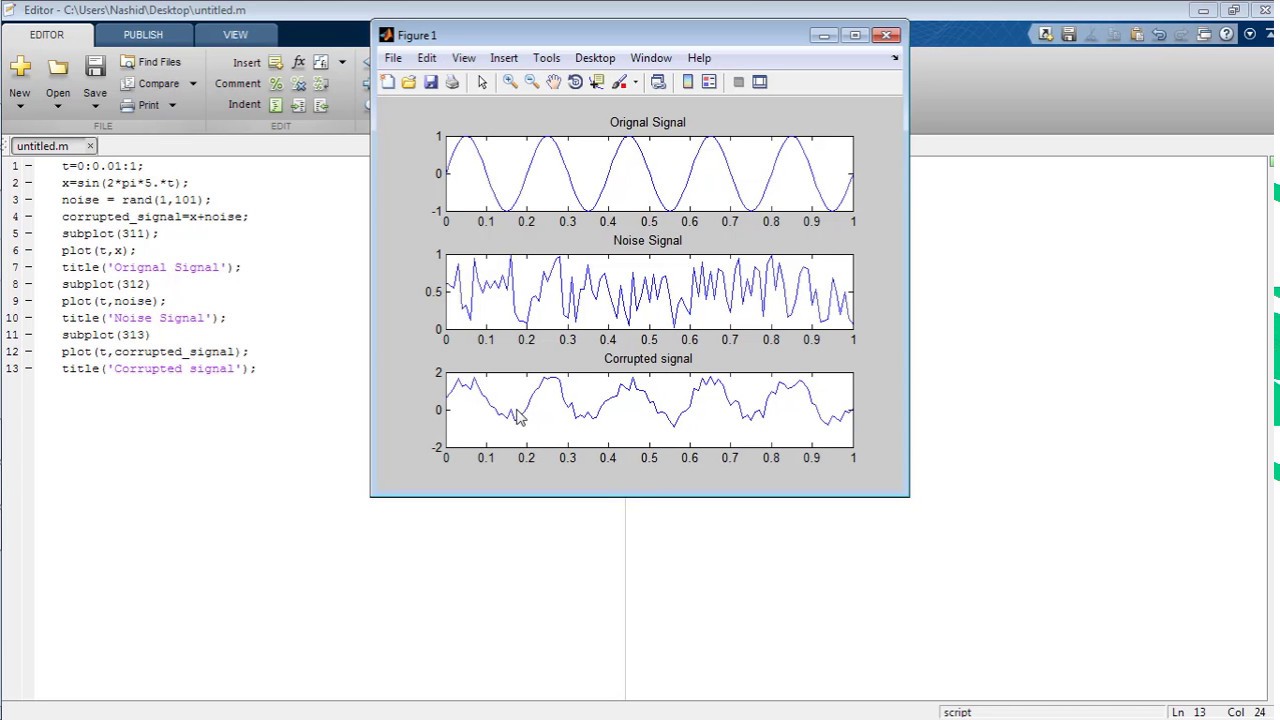Expand the Print dropdown arrow
The width and height of the screenshot is (1280, 720).
point(172,105)
